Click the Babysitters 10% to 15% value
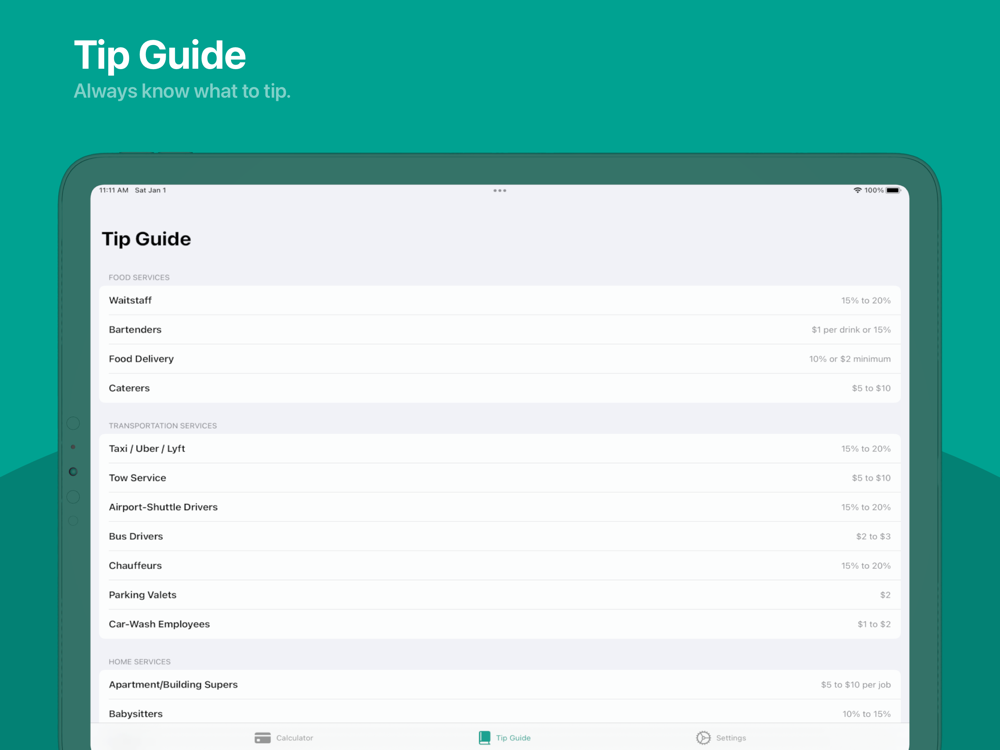Screen dimensions: 1000x750 click(866, 714)
